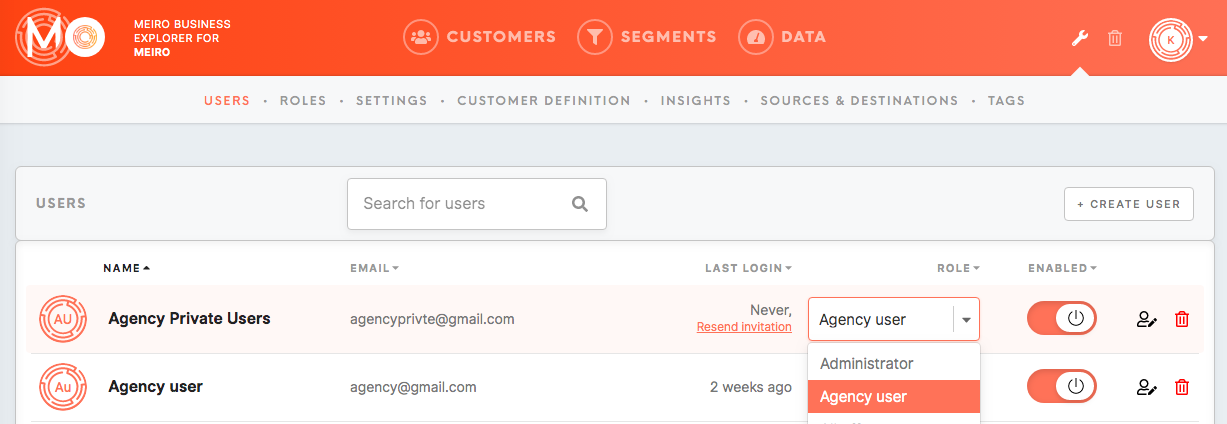Open the Customers section
The height and width of the screenshot is (424, 1227).
point(479,37)
